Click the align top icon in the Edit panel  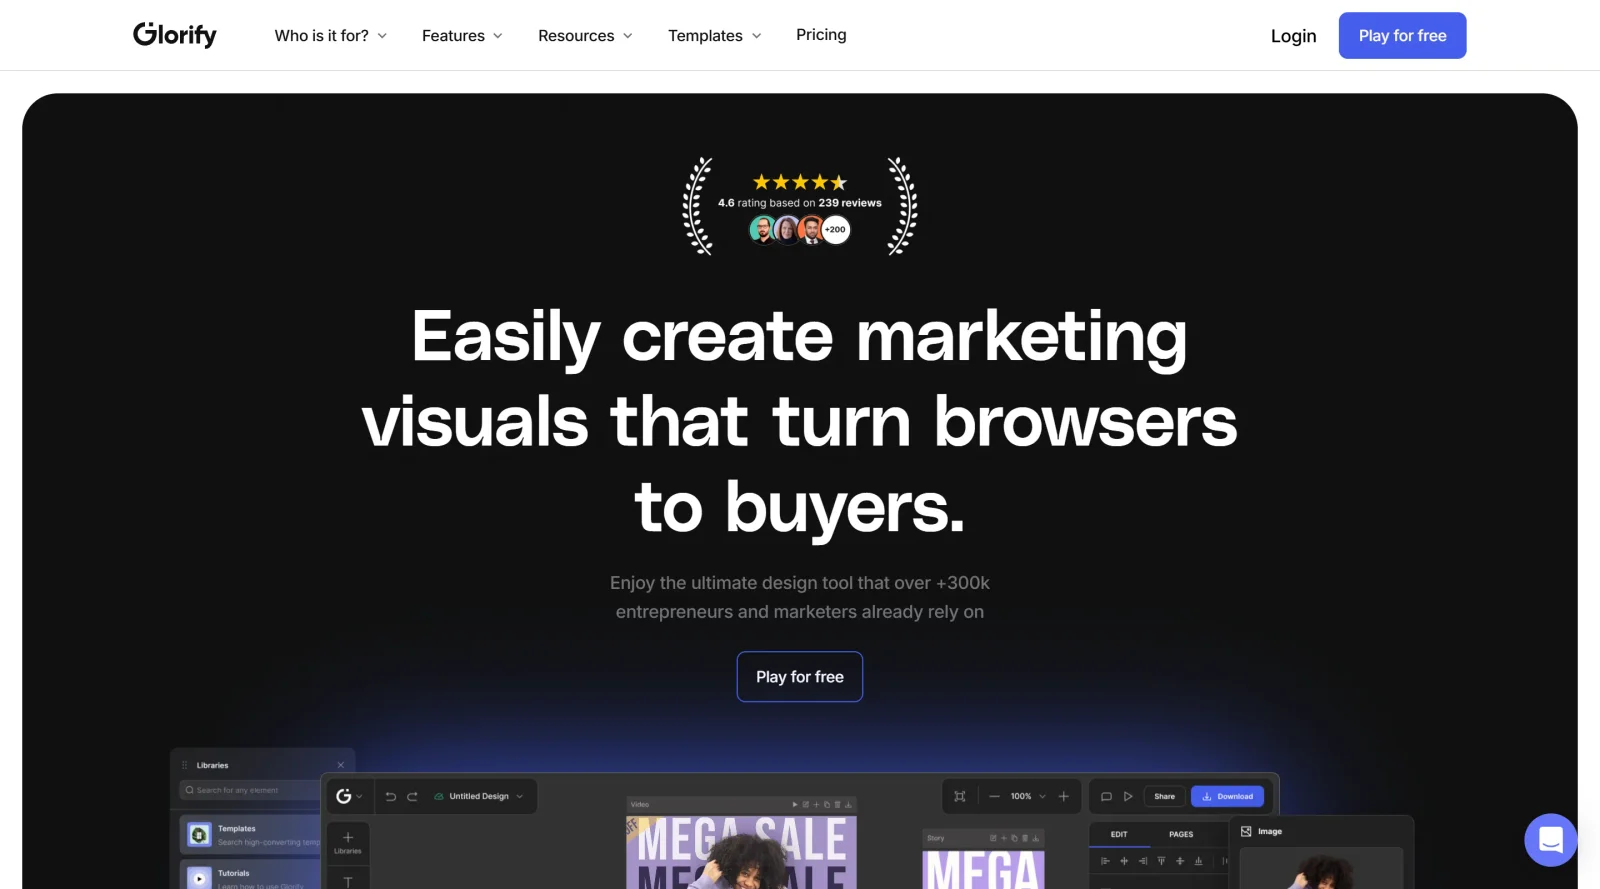pos(1161,861)
